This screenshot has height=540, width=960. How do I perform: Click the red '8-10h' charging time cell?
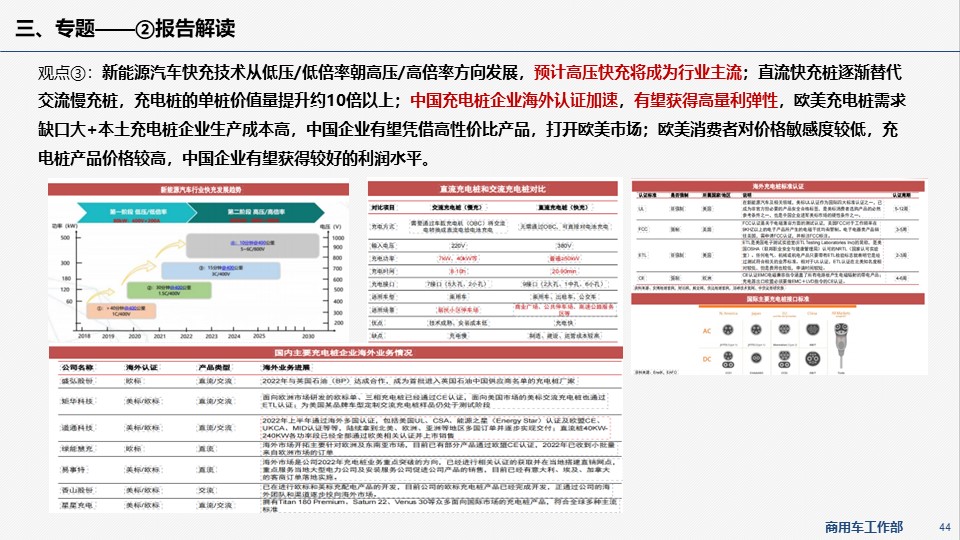click(x=459, y=271)
